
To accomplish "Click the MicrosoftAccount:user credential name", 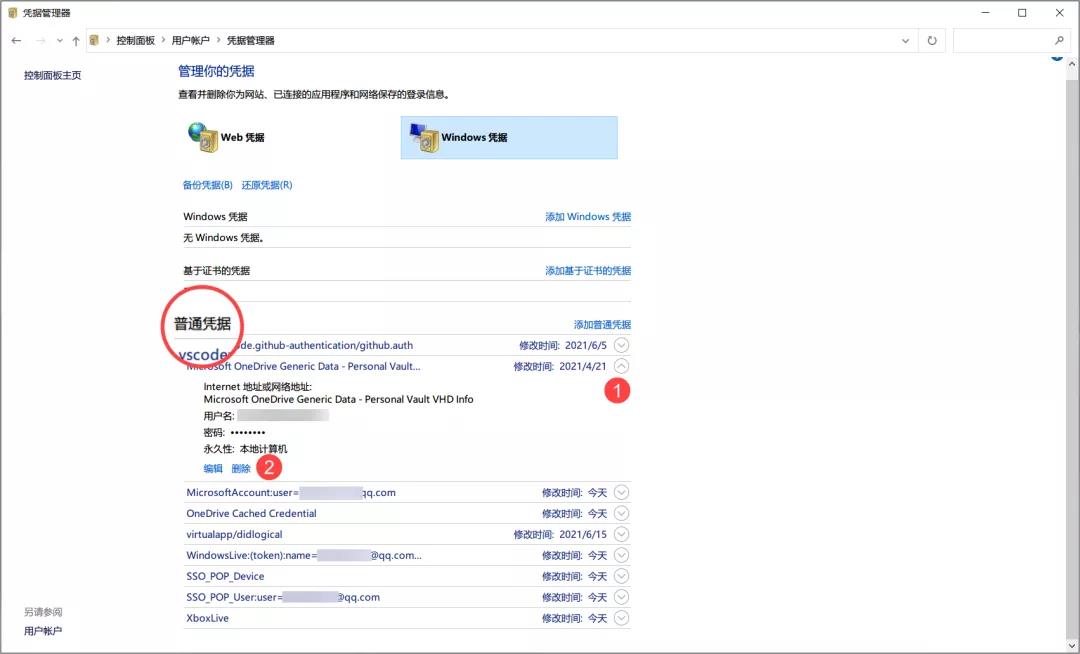I will (291, 492).
